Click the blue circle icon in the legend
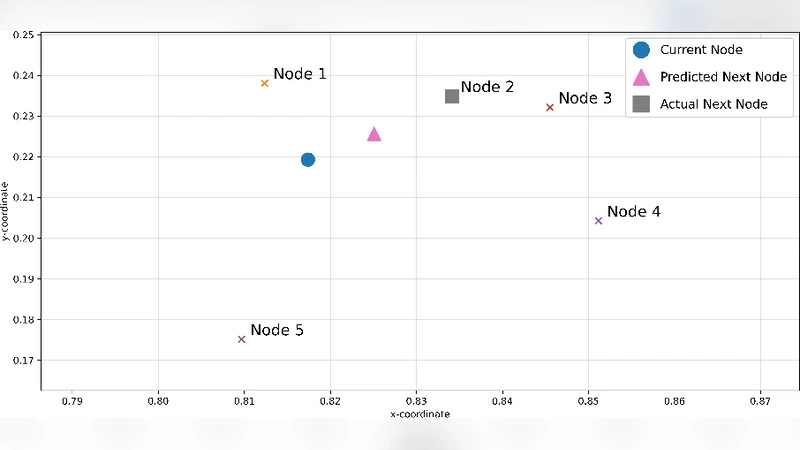Image resolution: width=800 pixels, height=450 pixels. point(642,49)
